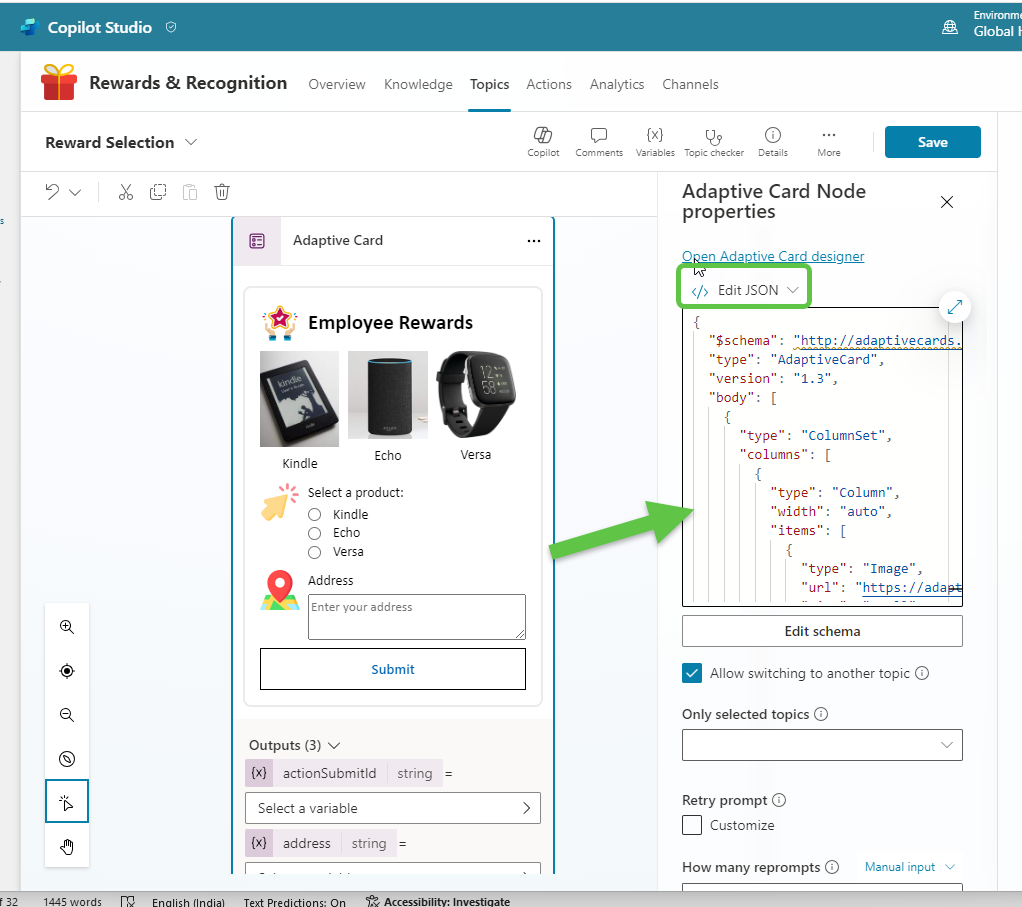Uncheck Allow switching to another topic
1022x907 pixels.
[x=692, y=673]
